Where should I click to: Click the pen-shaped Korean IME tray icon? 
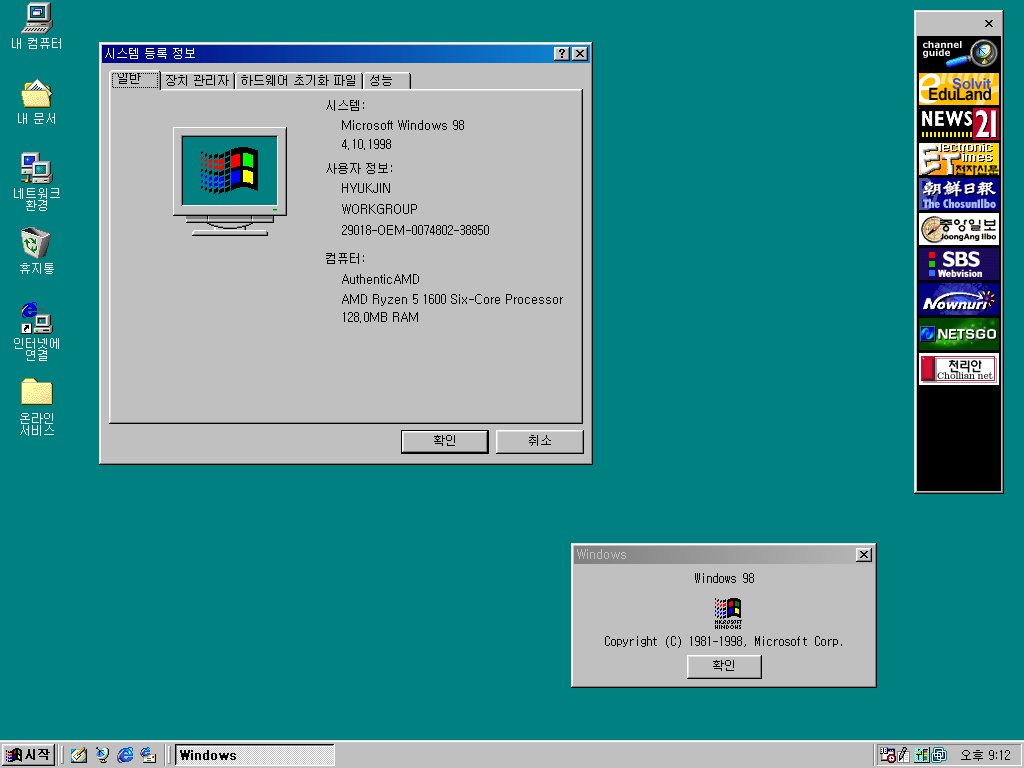pos(904,755)
